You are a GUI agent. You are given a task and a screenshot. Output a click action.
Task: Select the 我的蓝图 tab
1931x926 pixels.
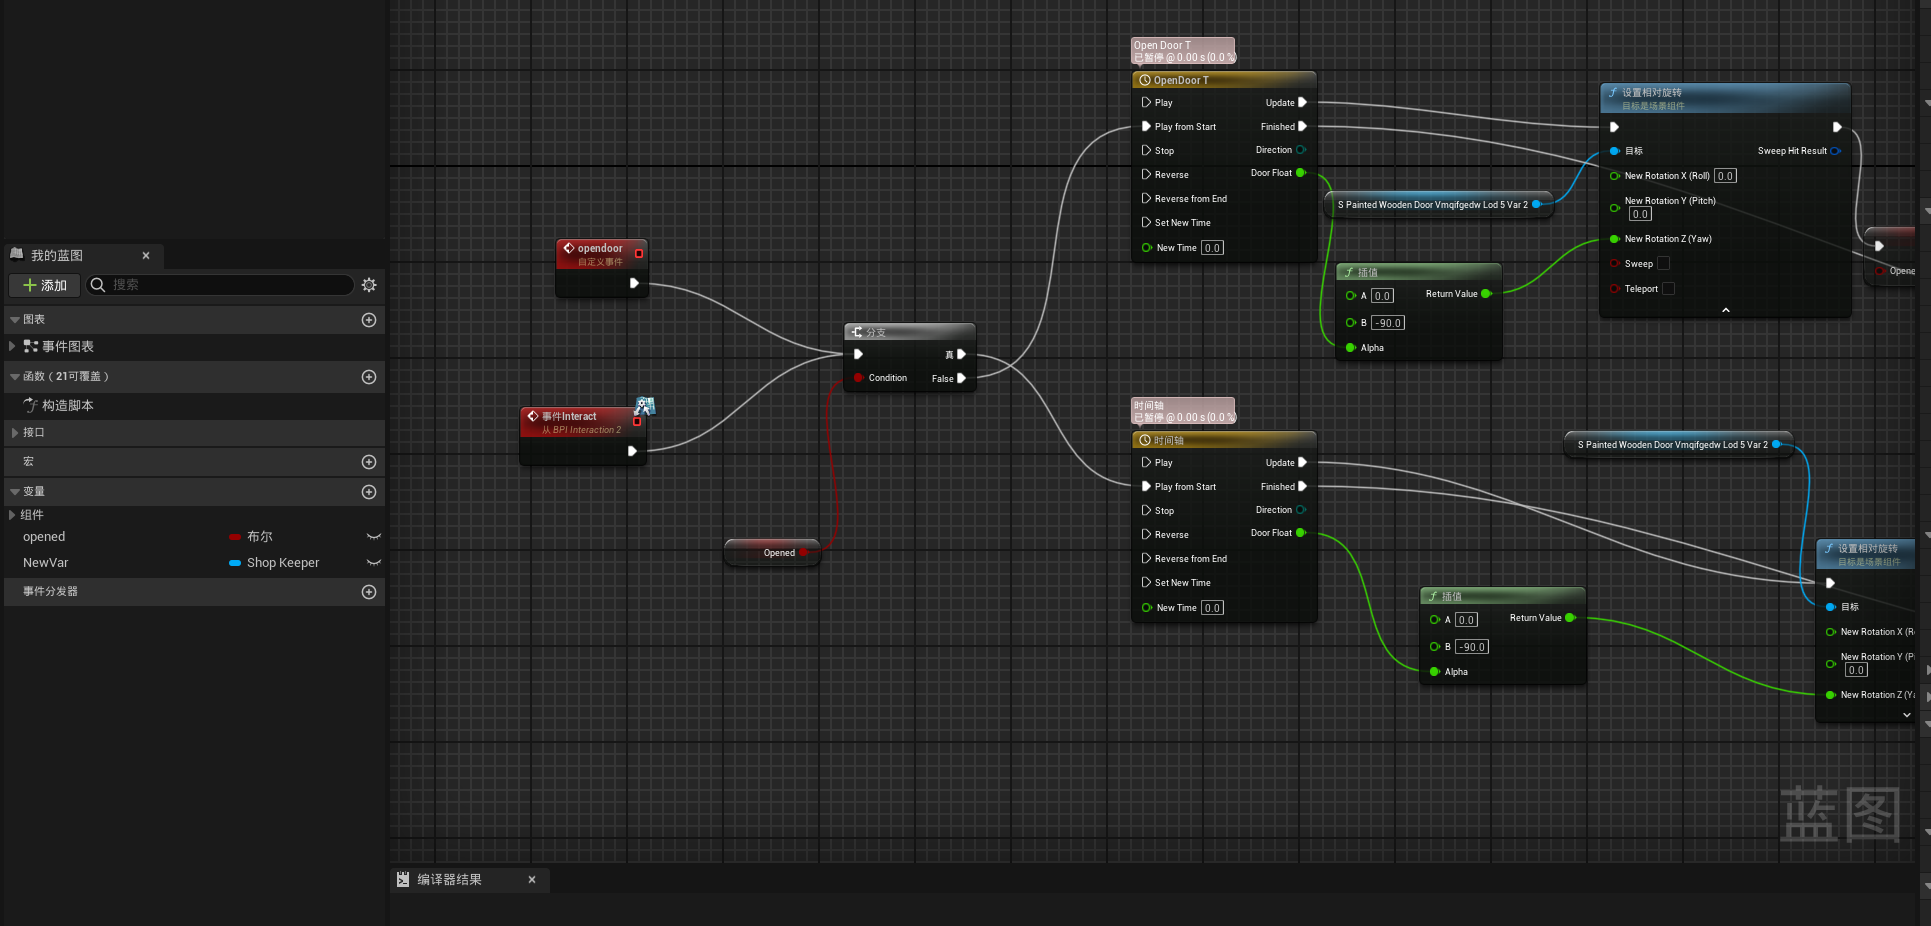pos(57,256)
